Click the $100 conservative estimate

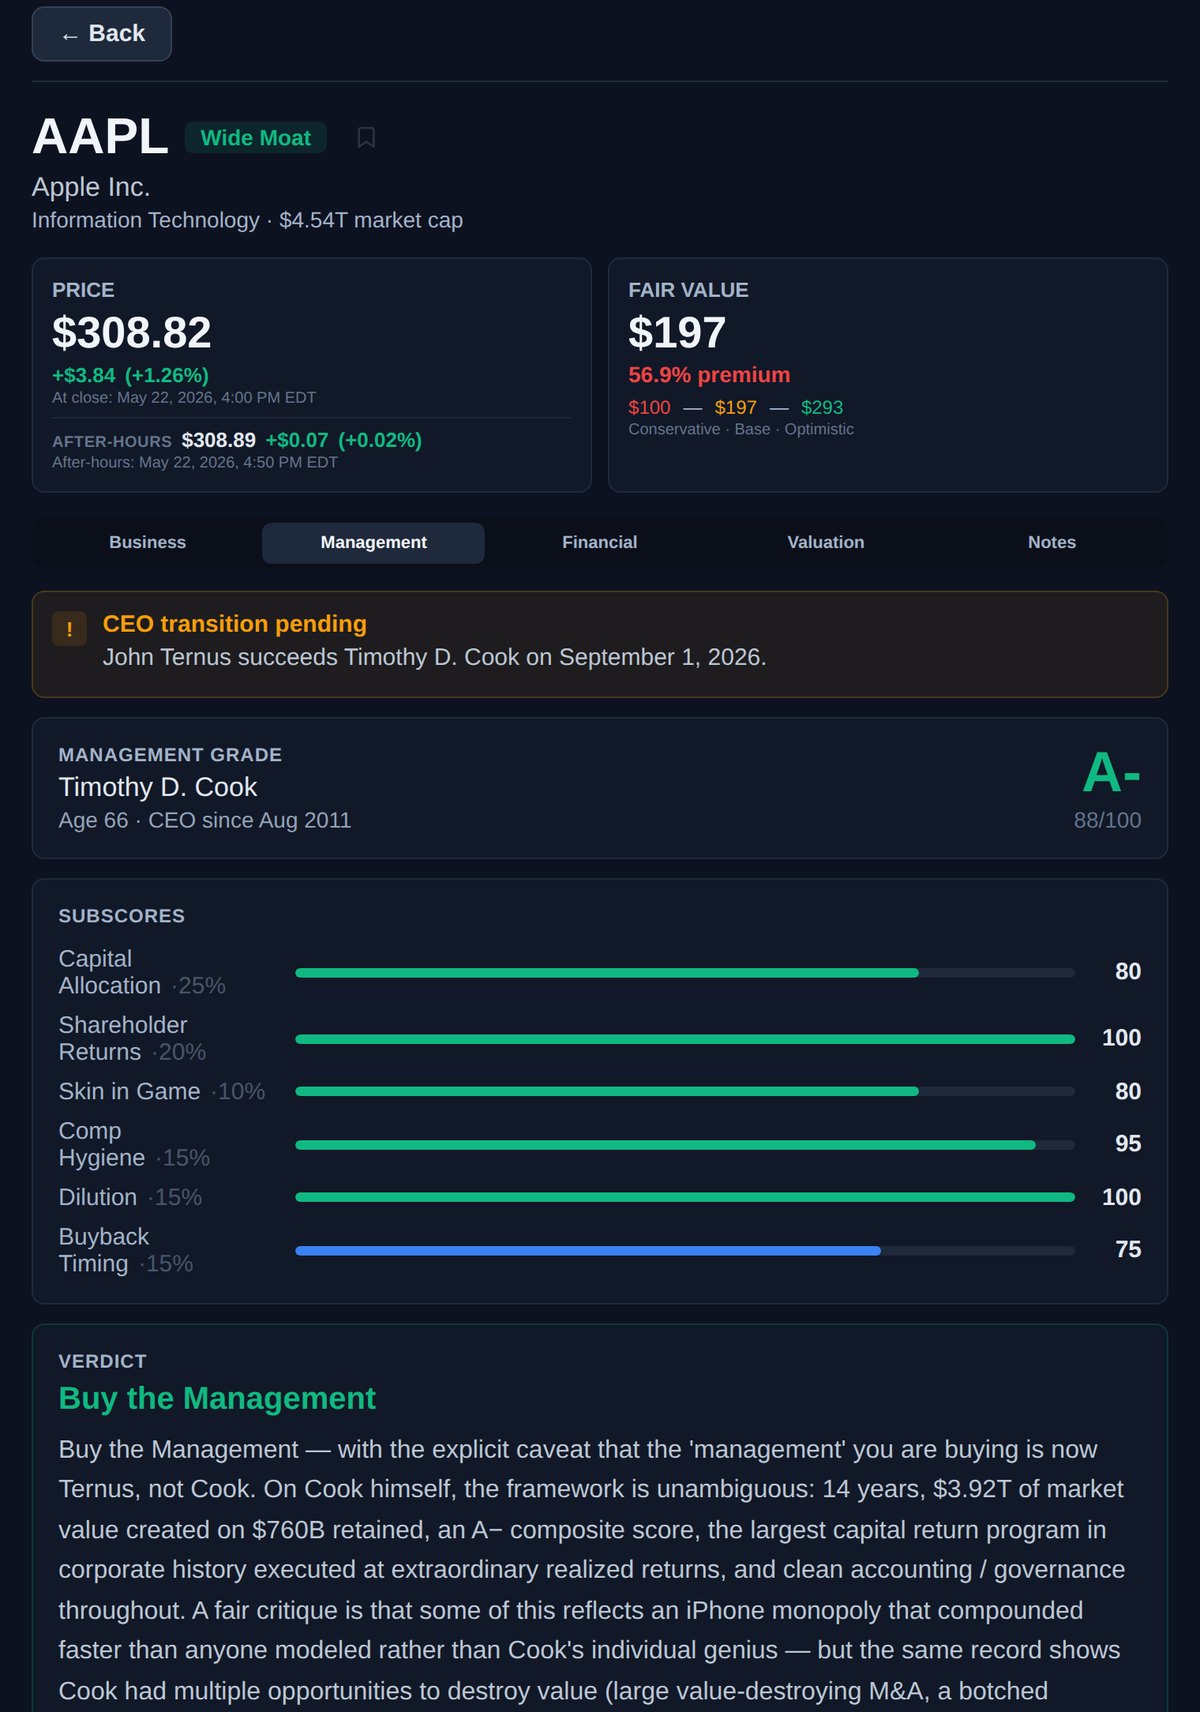pyautogui.click(x=650, y=408)
